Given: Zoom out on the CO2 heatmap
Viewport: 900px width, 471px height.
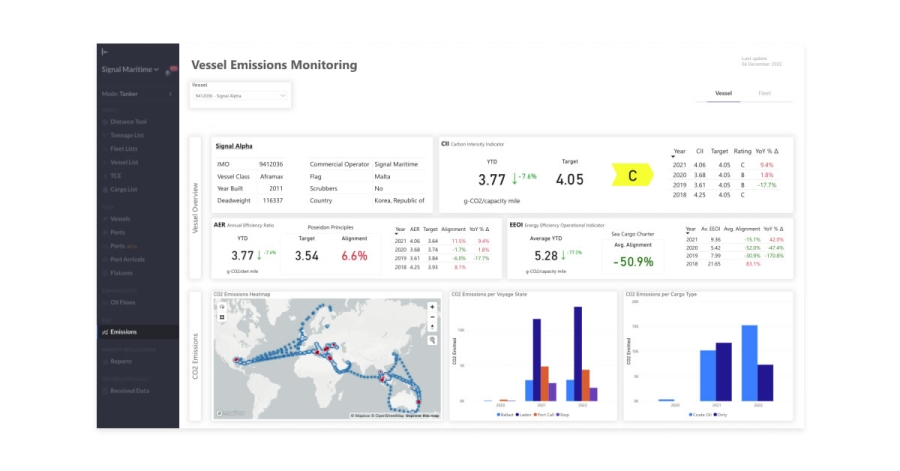Looking at the screenshot, I should pyautogui.click(x=432, y=316).
